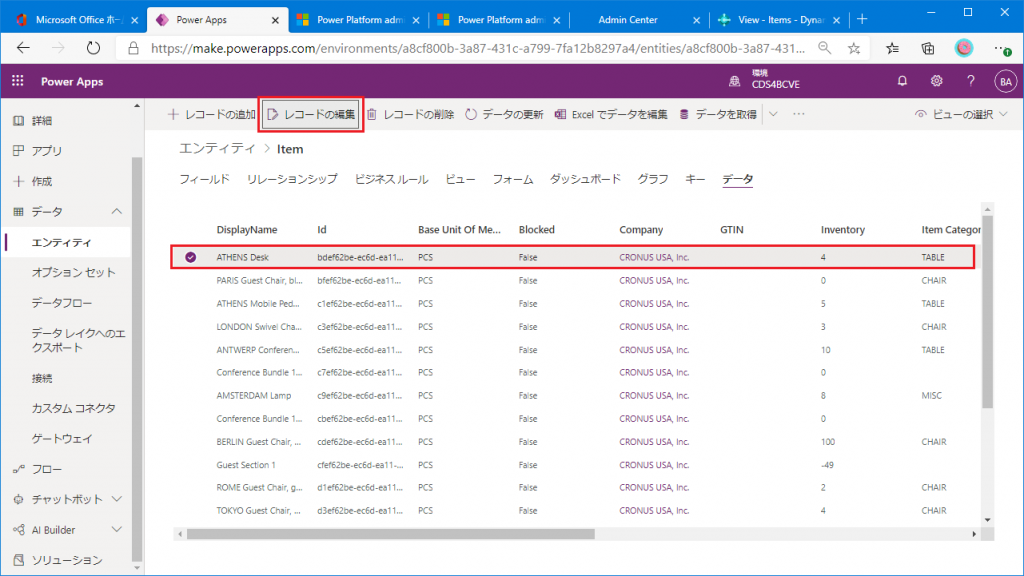Image resolution: width=1024 pixels, height=576 pixels.
Task: Open help question mark icon
Action: click(970, 81)
